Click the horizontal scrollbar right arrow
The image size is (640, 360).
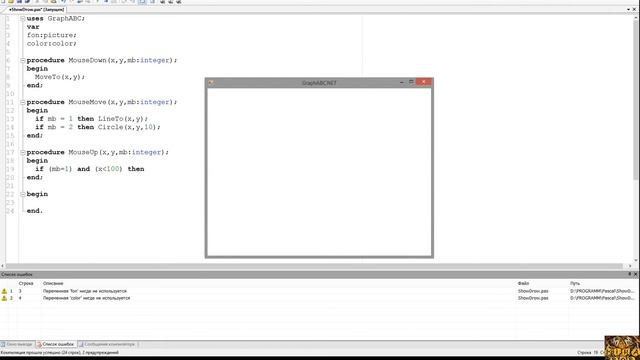(x=630, y=266)
